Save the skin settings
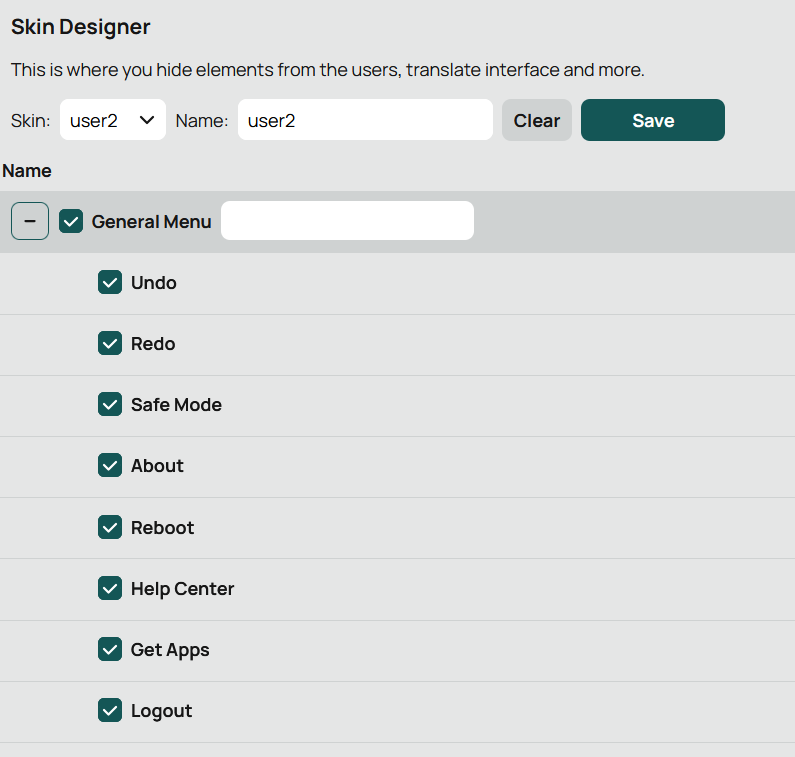This screenshot has width=795, height=757. pyautogui.click(x=653, y=120)
